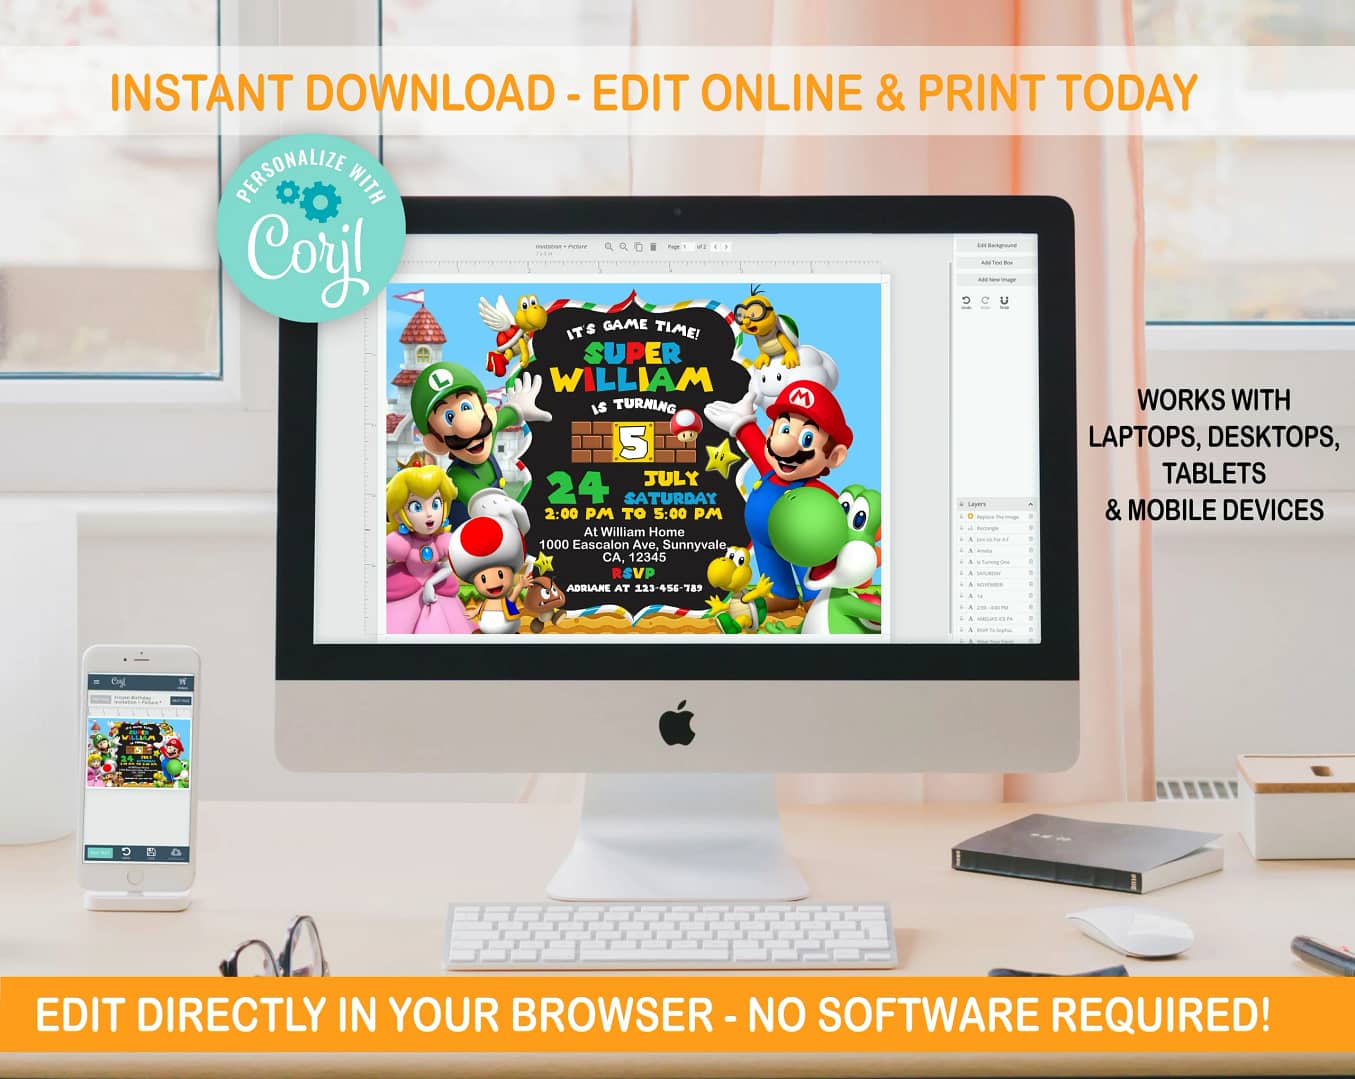Click the Add New Image button

[996, 280]
